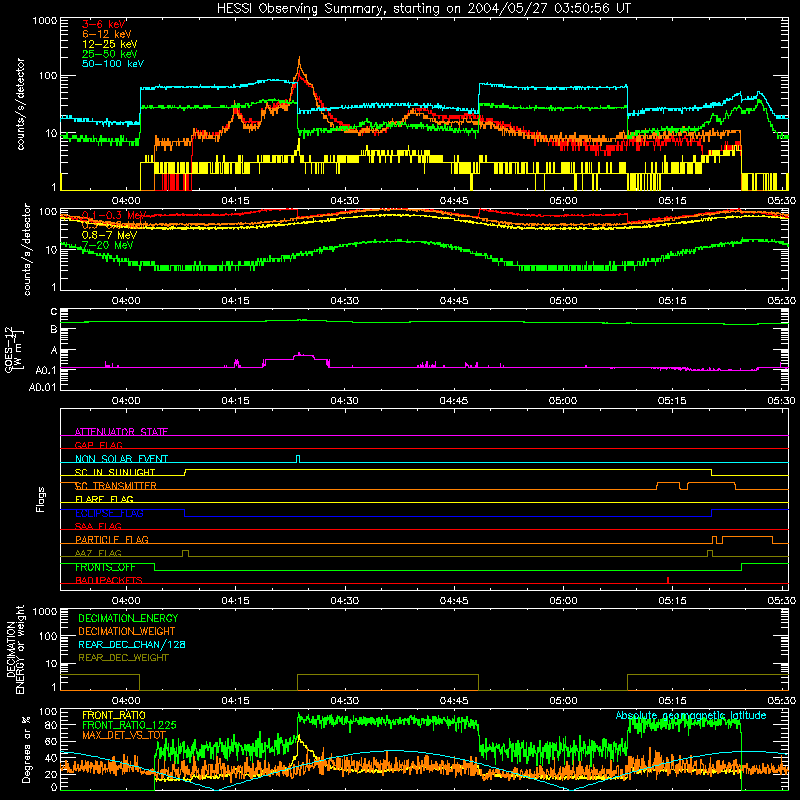Click the C class tick label on the GOES axis
The height and width of the screenshot is (800, 800).
(54, 312)
